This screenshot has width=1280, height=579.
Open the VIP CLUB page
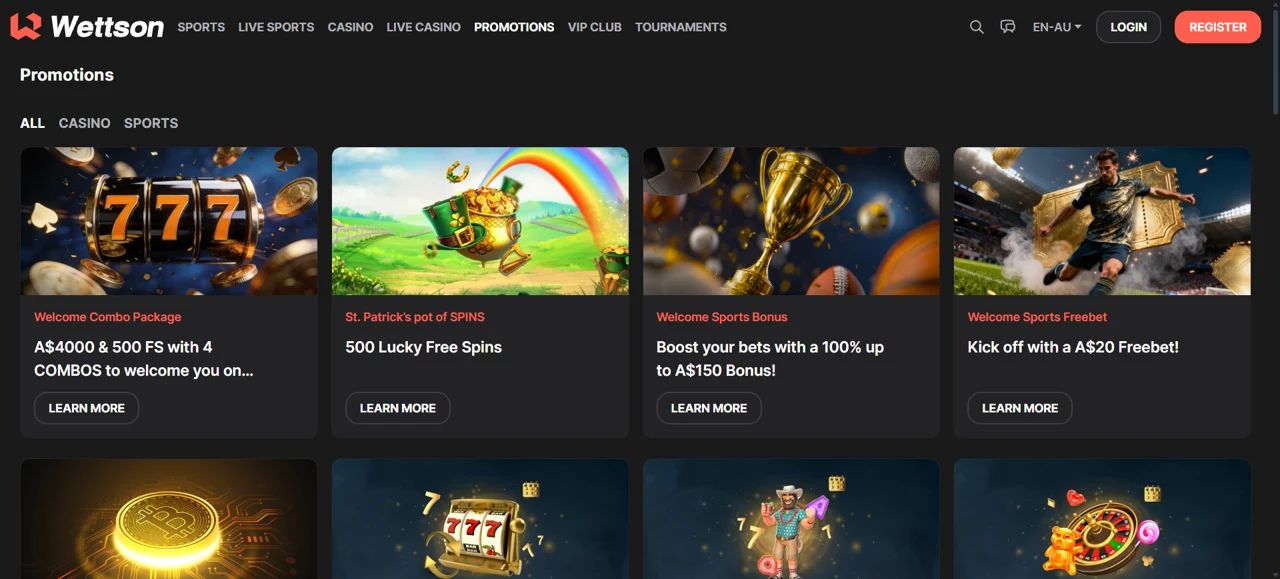(594, 27)
